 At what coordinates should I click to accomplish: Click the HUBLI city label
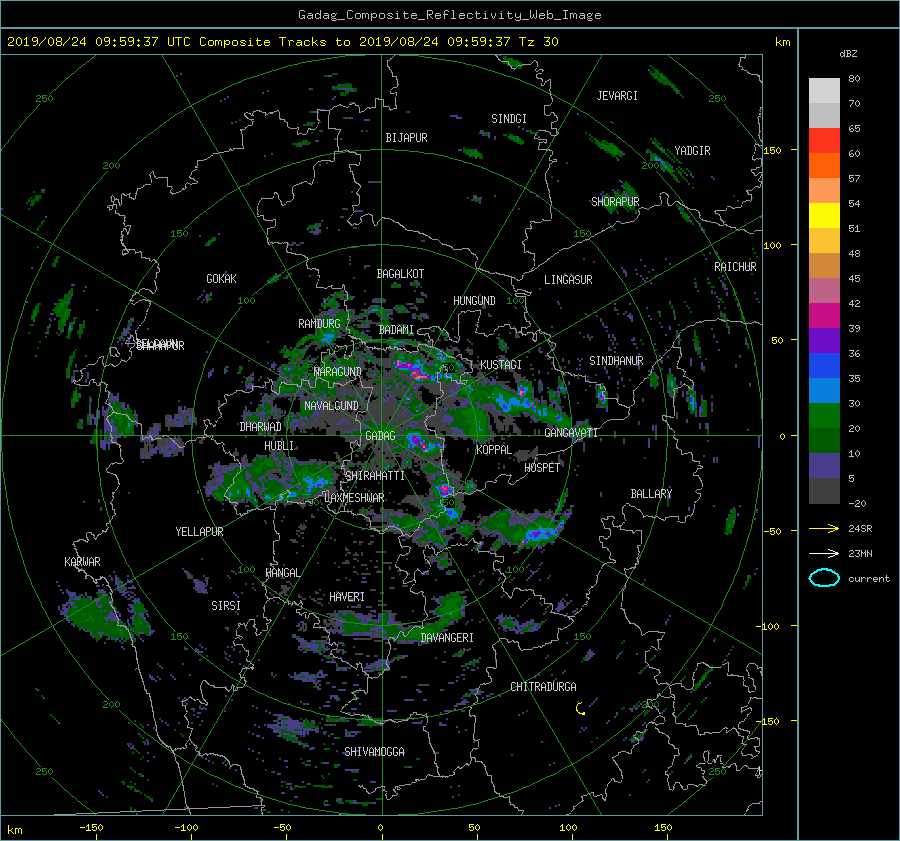point(279,446)
